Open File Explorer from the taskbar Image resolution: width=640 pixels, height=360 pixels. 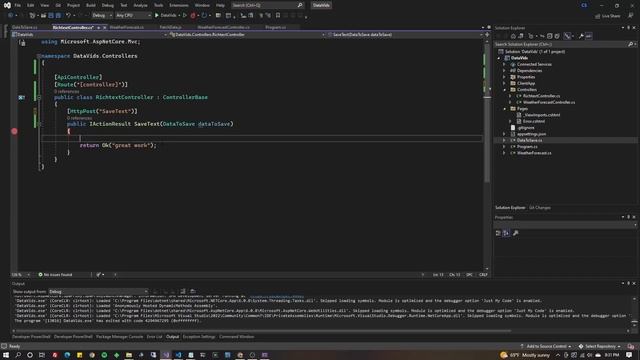tap(129, 355)
